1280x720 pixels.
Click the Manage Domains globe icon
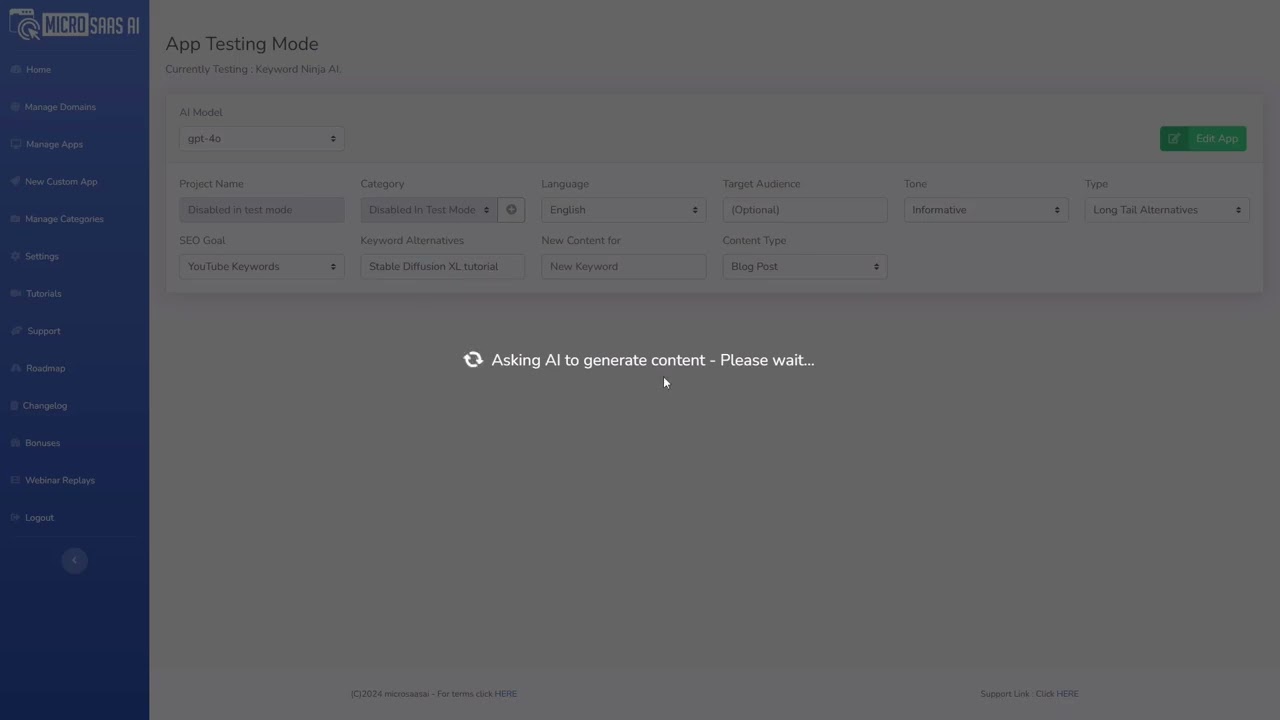(15, 107)
